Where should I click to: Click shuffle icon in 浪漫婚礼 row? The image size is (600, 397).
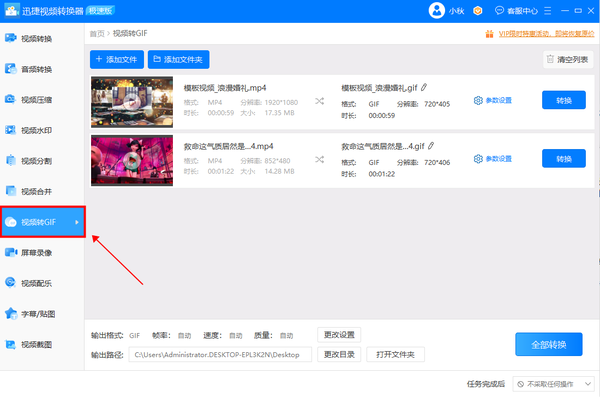coord(320,101)
